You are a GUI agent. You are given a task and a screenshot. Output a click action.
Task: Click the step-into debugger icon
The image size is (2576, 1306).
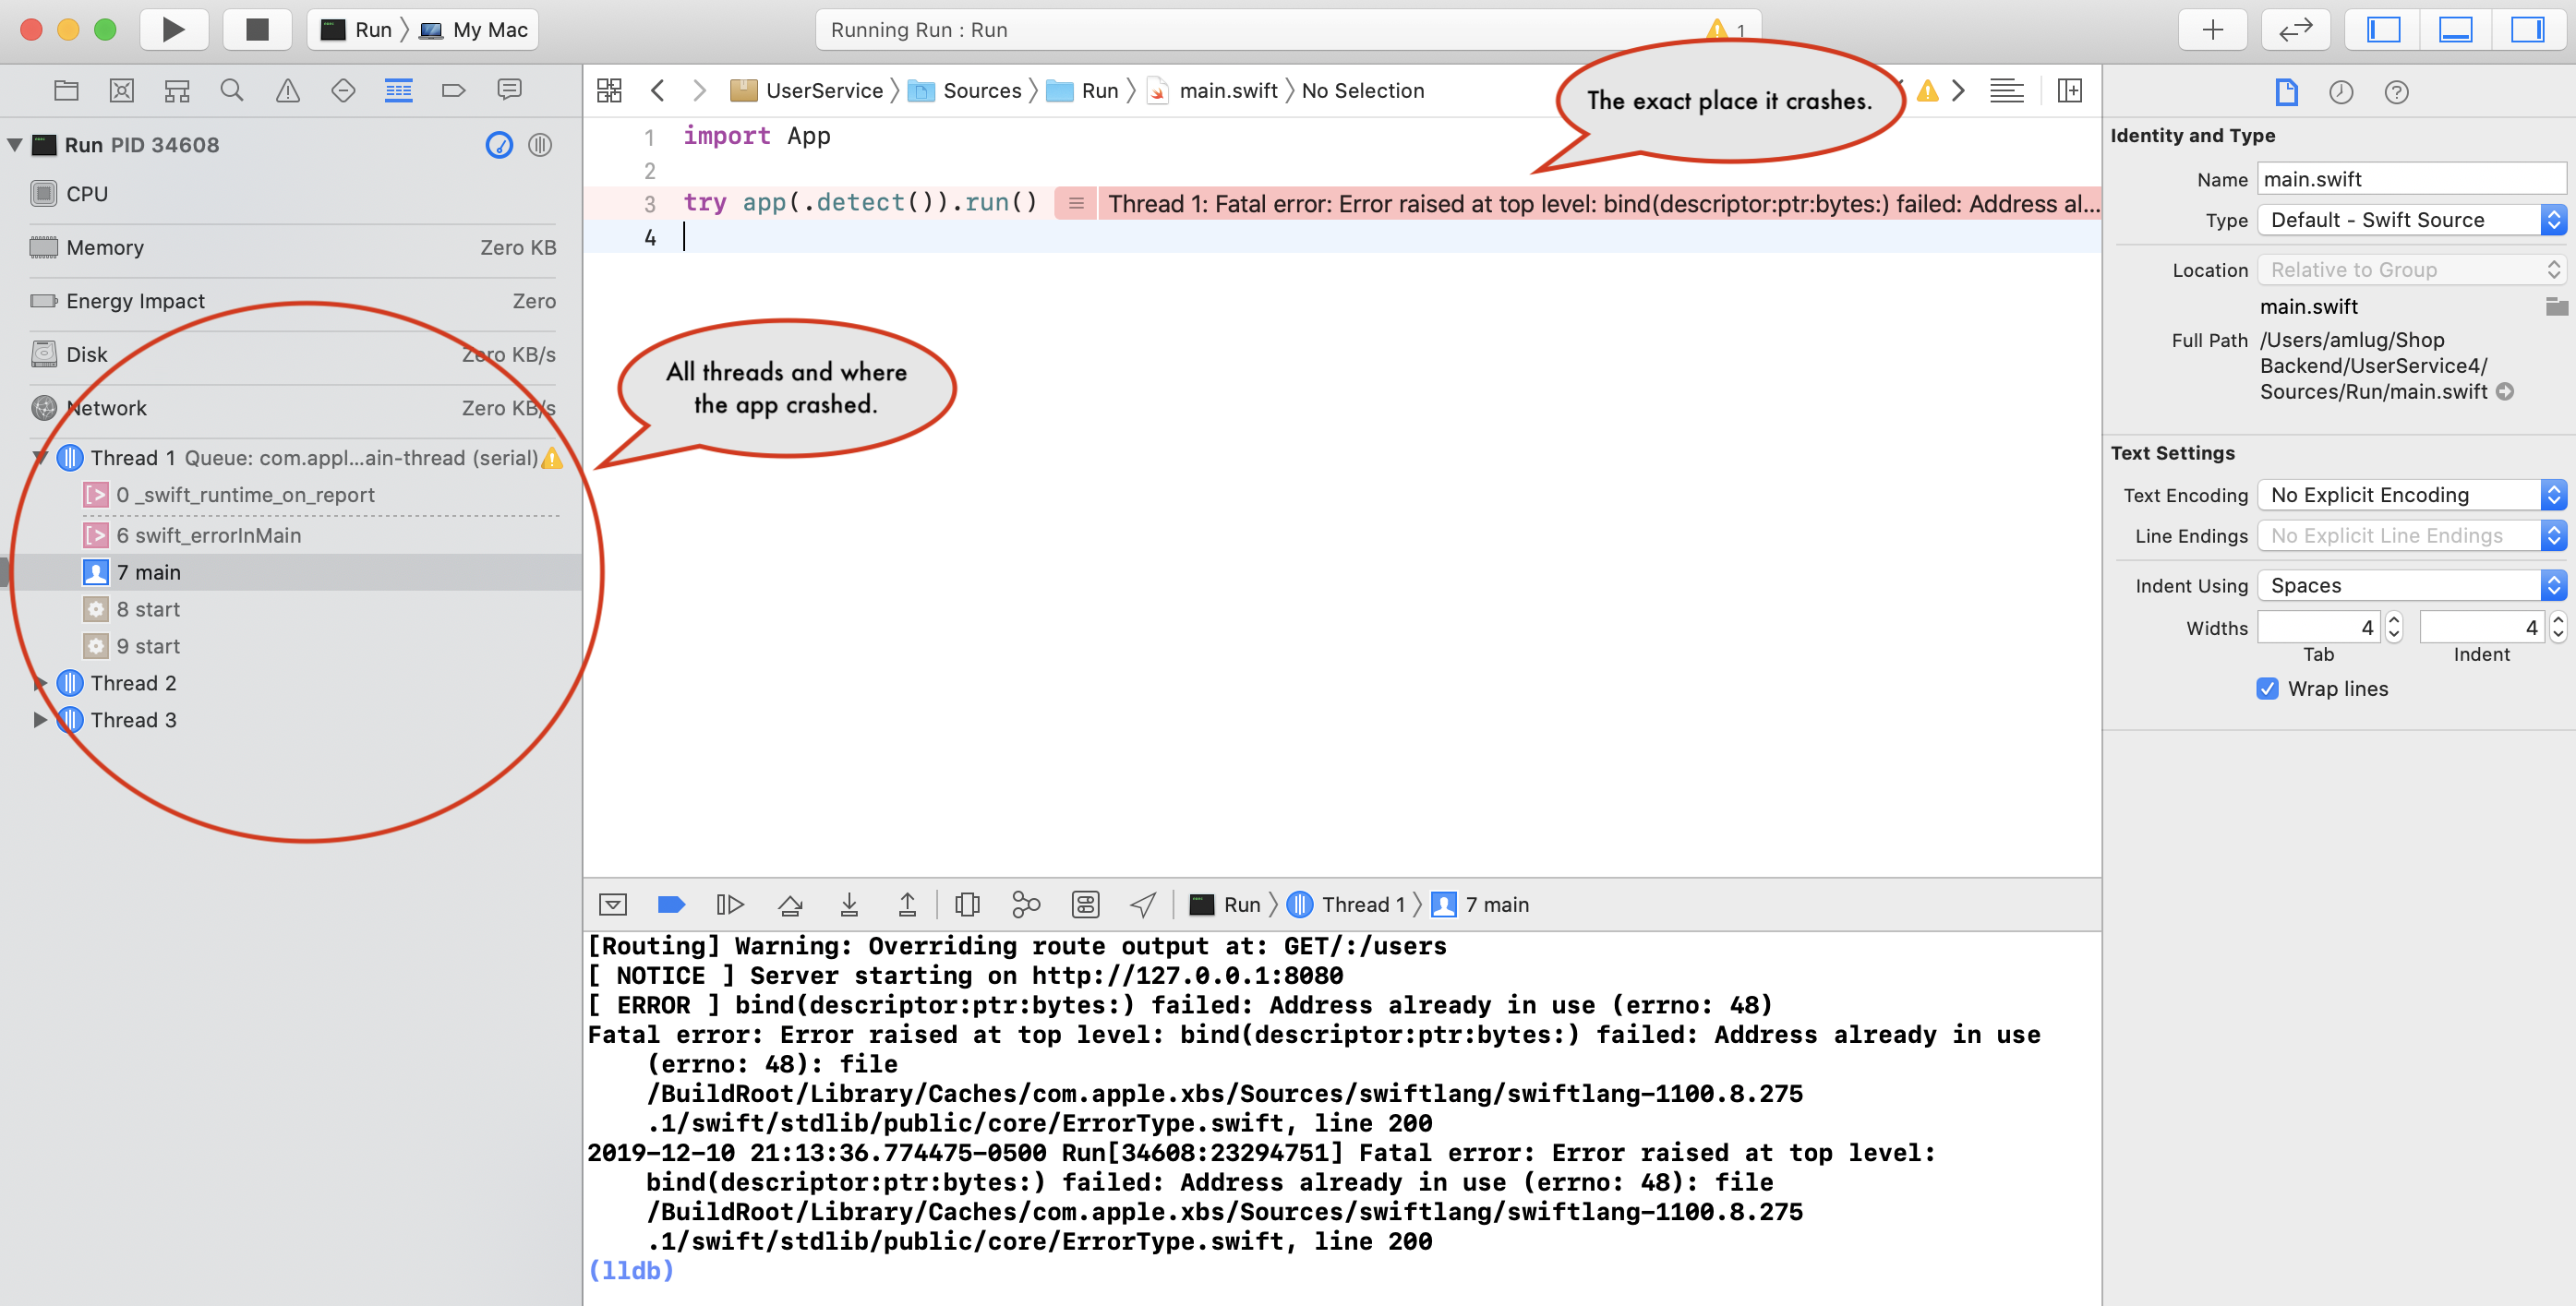coord(849,905)
